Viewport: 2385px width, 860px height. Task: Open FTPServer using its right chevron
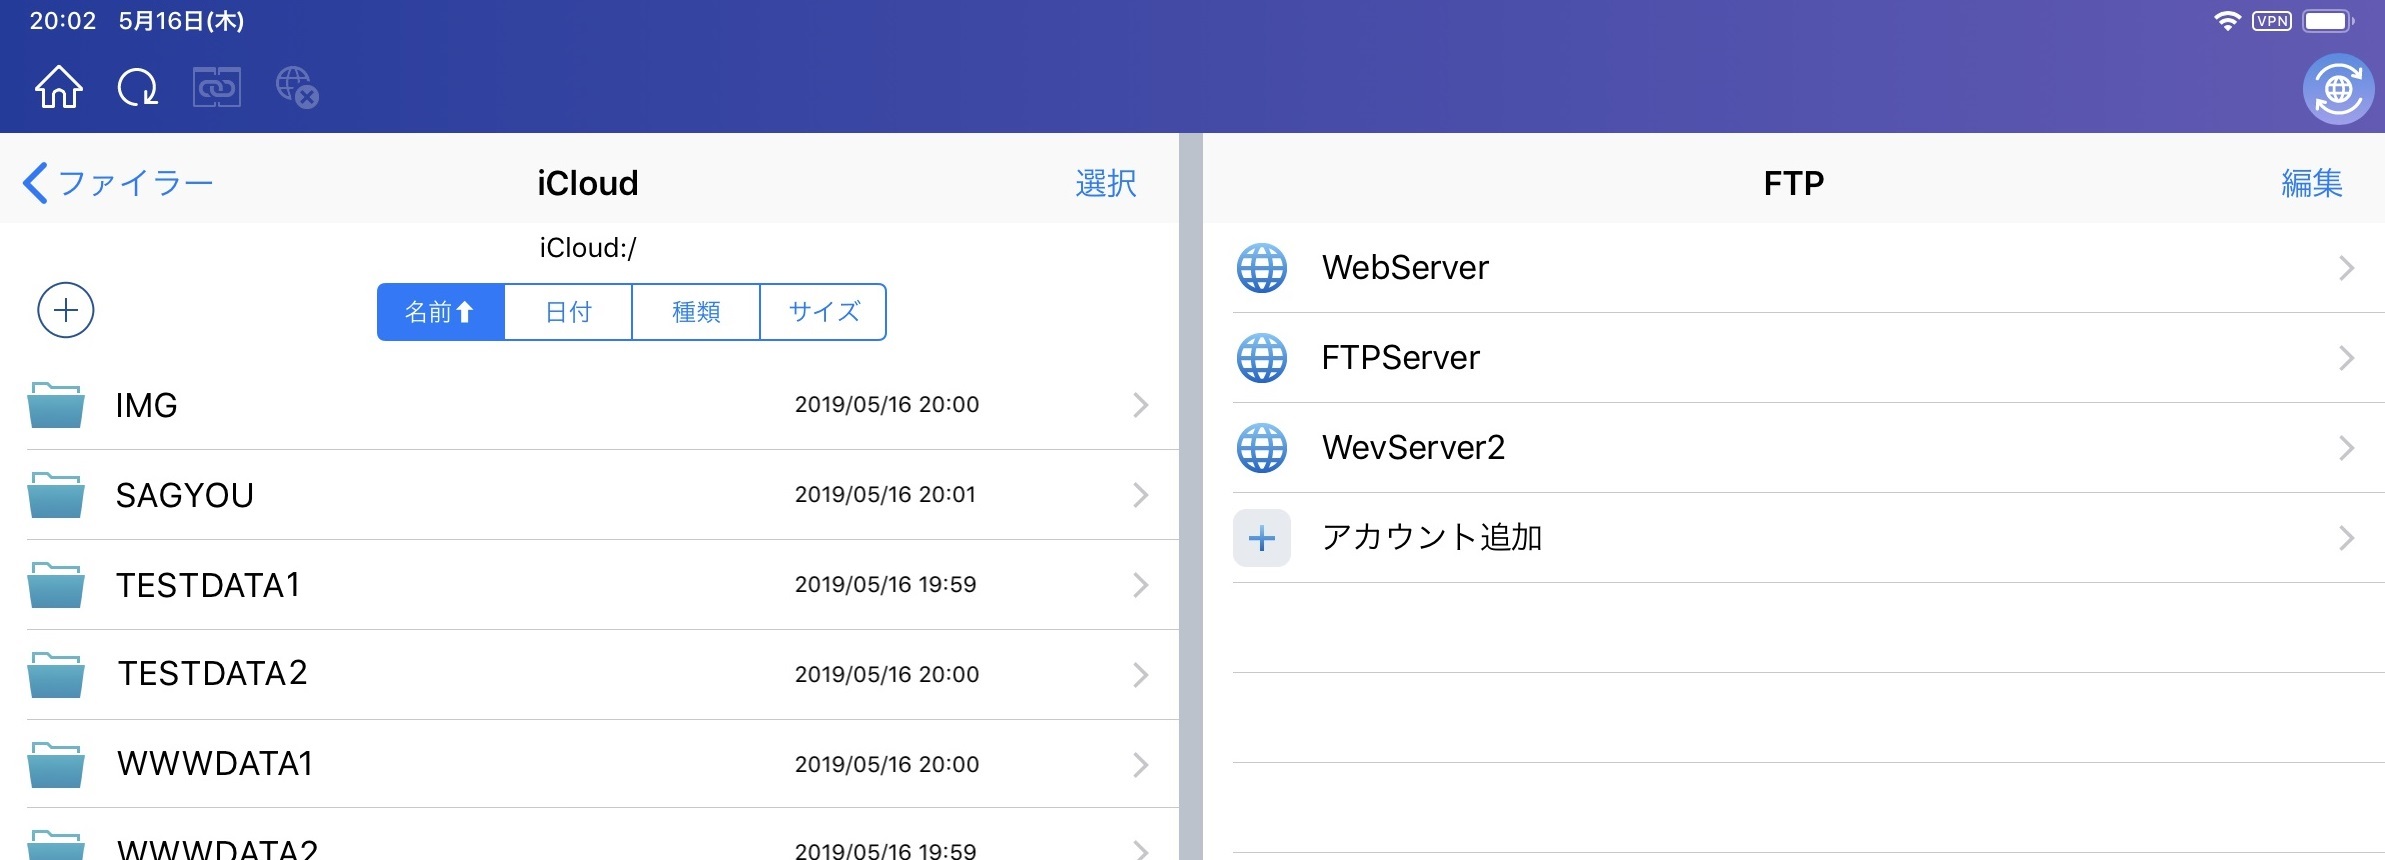[x=2346, y=358]
